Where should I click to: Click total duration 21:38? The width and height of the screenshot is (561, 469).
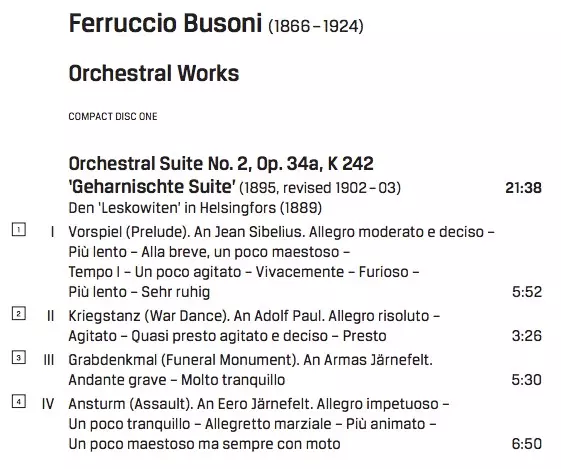pyautogui.click(x=523, y=188)
